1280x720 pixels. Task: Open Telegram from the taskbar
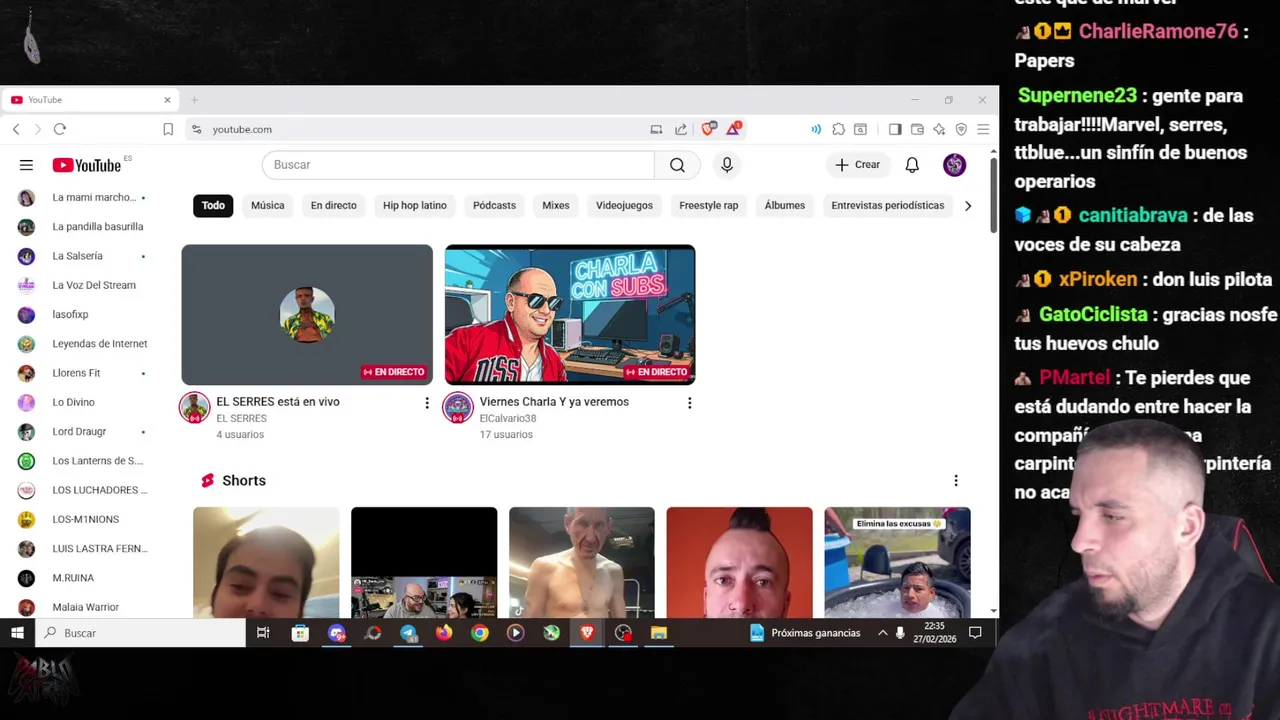(x=408, y=633)
